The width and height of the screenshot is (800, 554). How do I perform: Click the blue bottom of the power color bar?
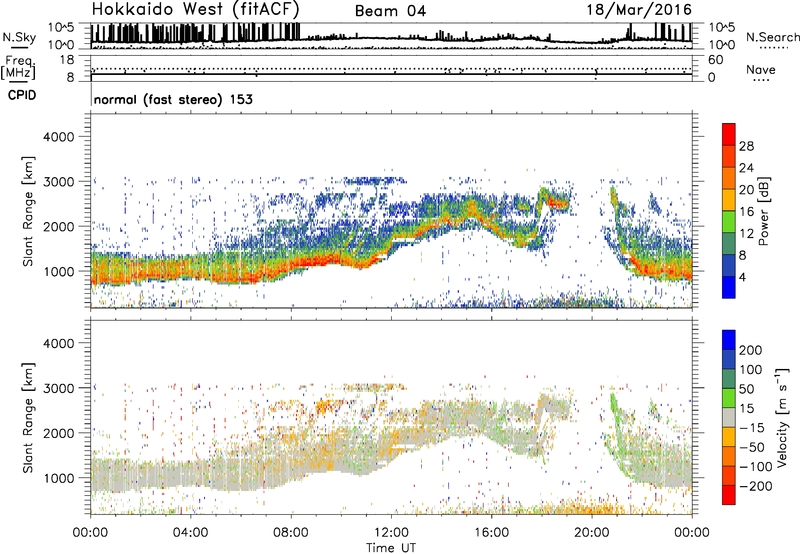tap(729, 287)
